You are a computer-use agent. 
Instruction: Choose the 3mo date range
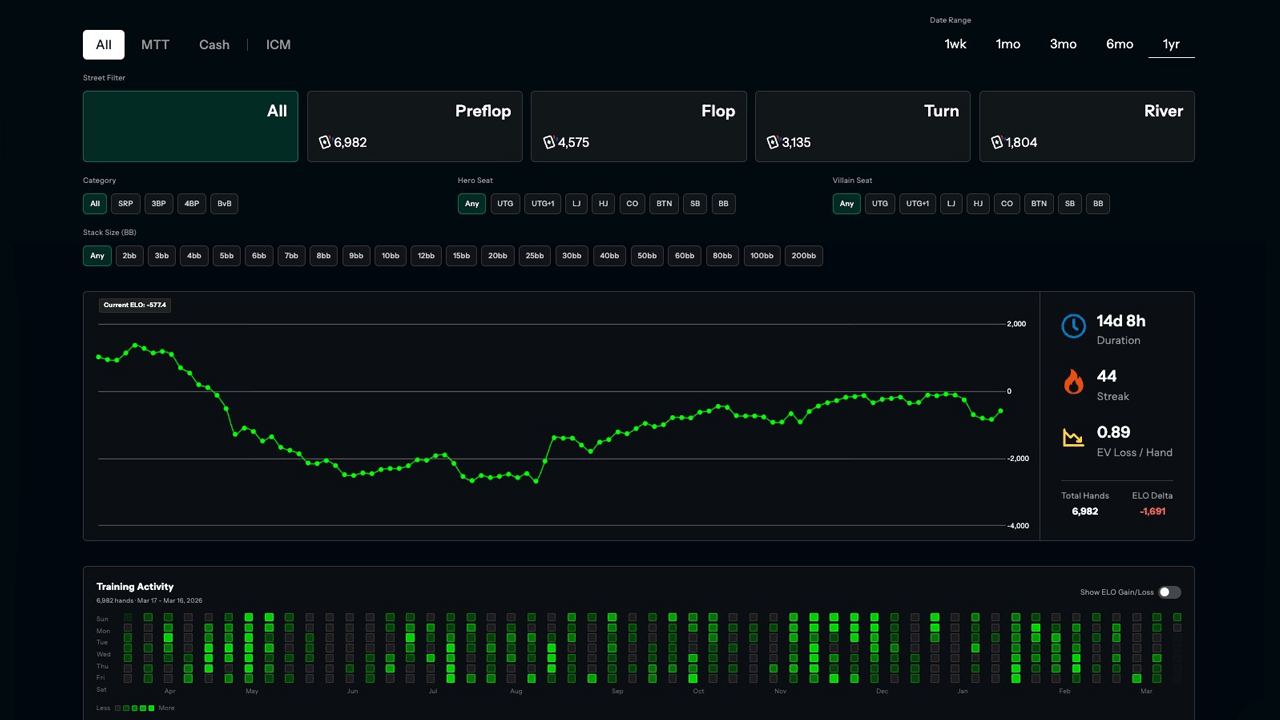click(x=1063, y=43)
